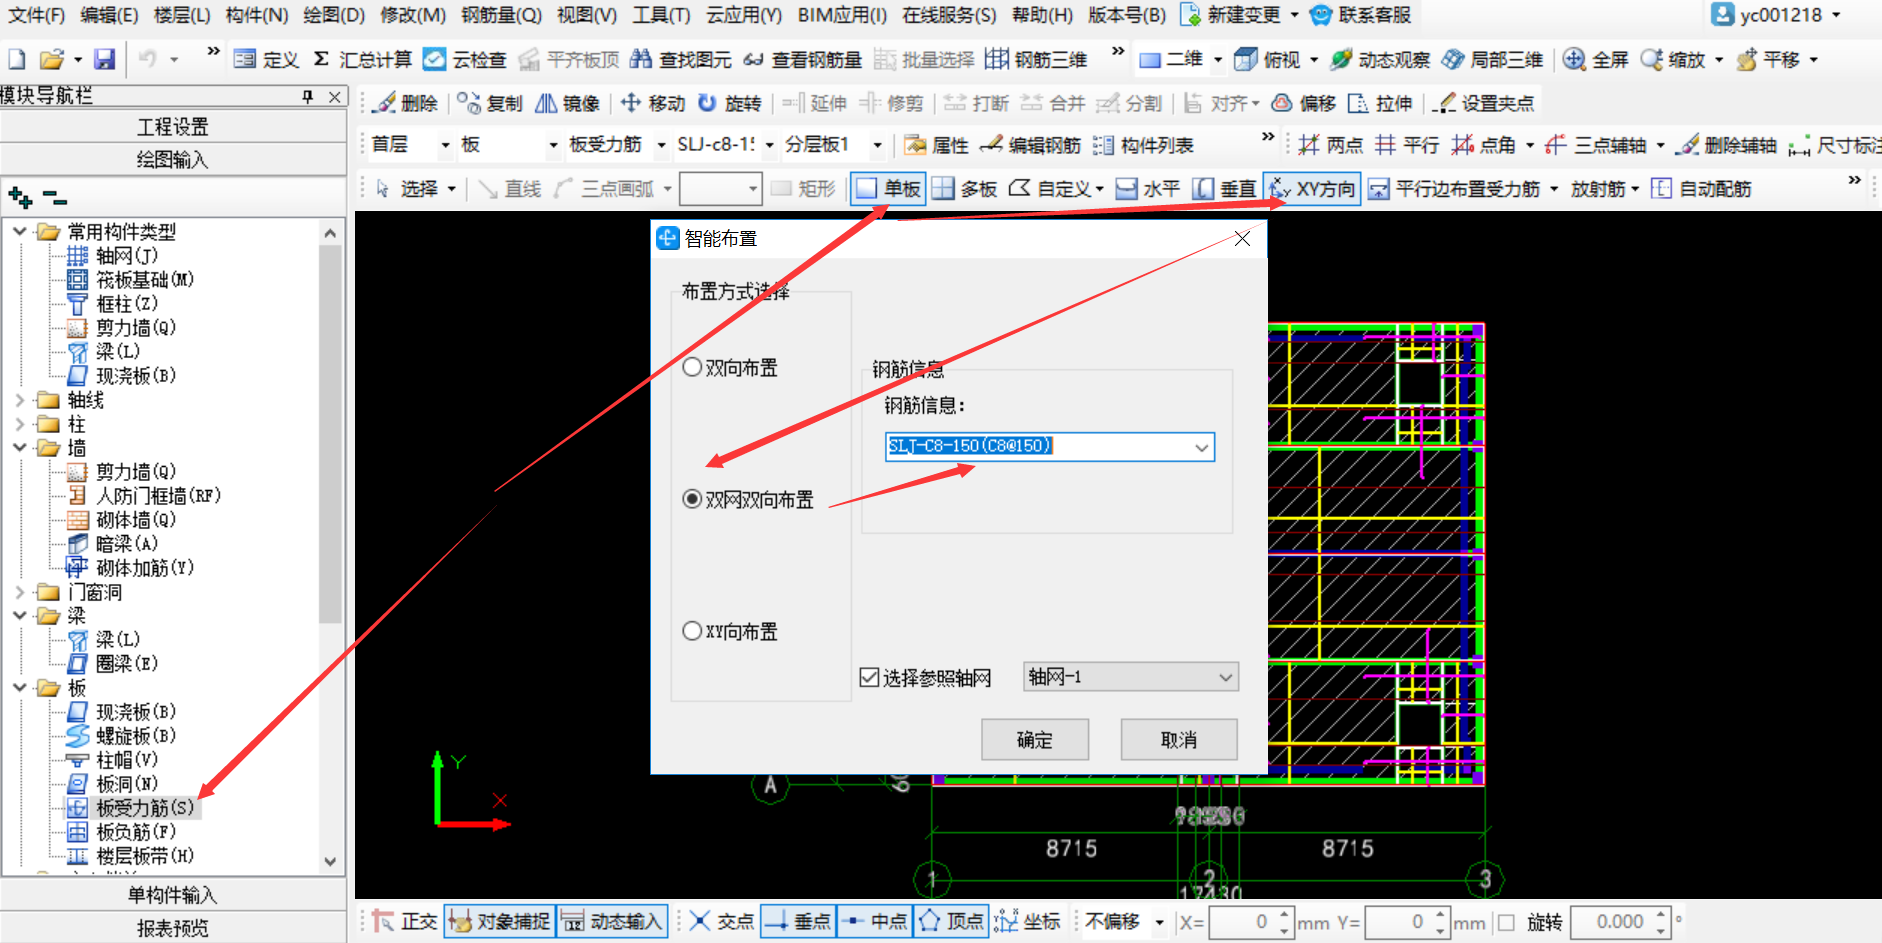
Task: Click 确定 button in dialog
Action: 1035,740
